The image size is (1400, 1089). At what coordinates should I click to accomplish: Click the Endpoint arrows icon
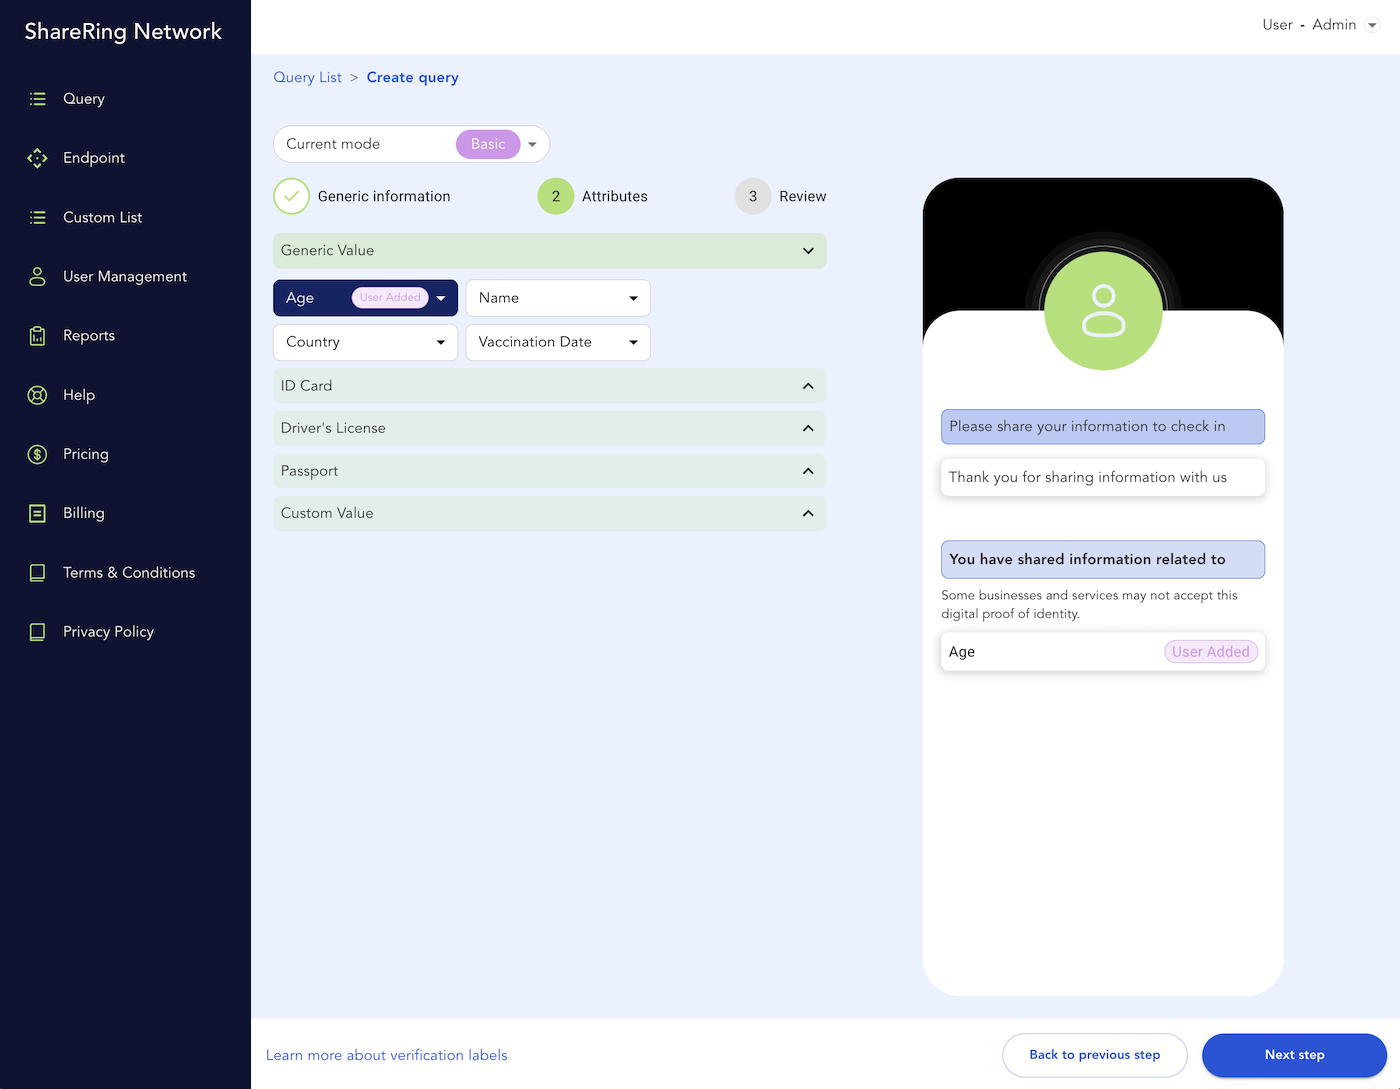coord(38,158)
